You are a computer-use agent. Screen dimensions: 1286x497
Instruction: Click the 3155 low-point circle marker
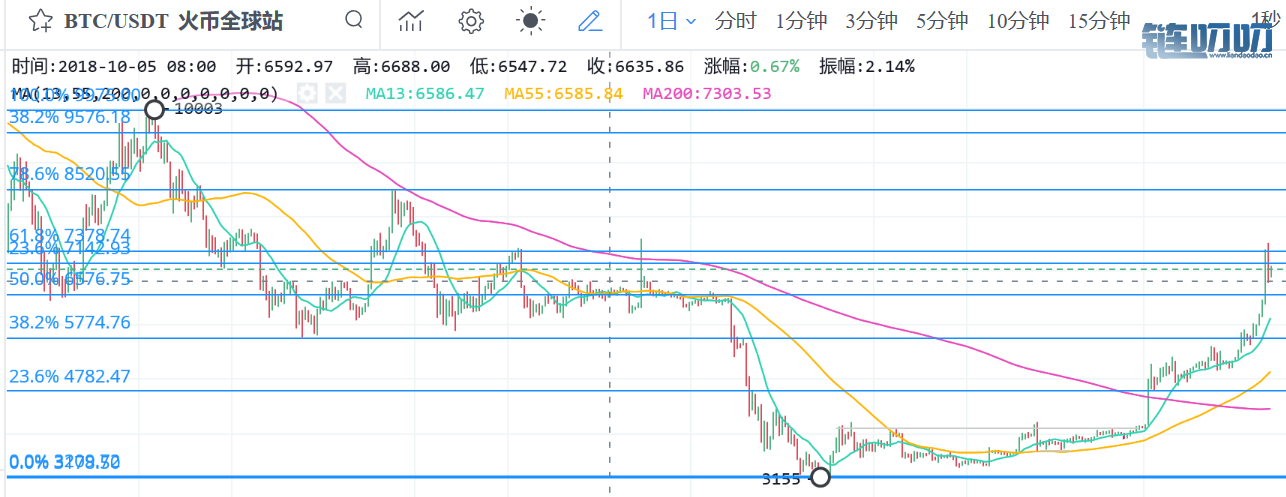point(820,477)
